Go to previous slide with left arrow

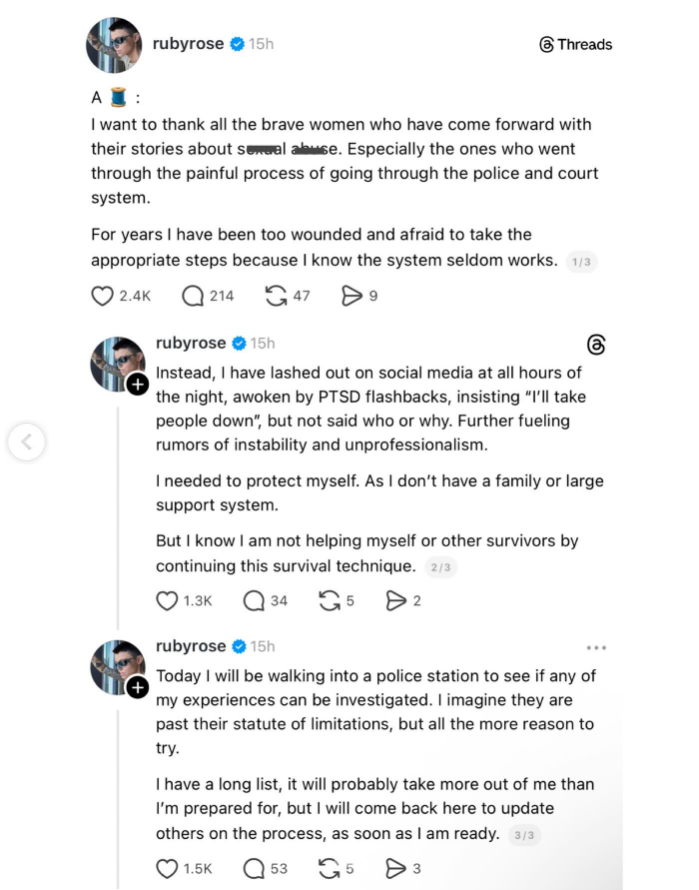click(29, 441)
